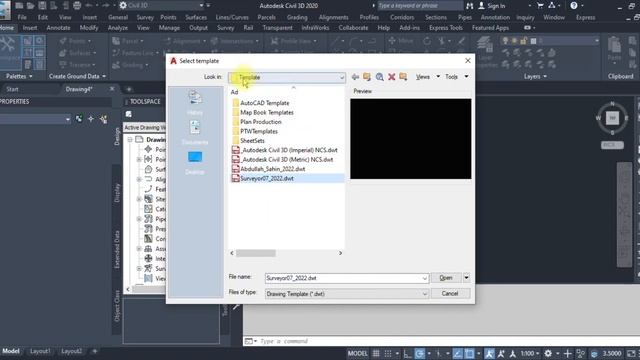
Task: Open the File name combo box dropdown
Action: (x=424, y=278)
